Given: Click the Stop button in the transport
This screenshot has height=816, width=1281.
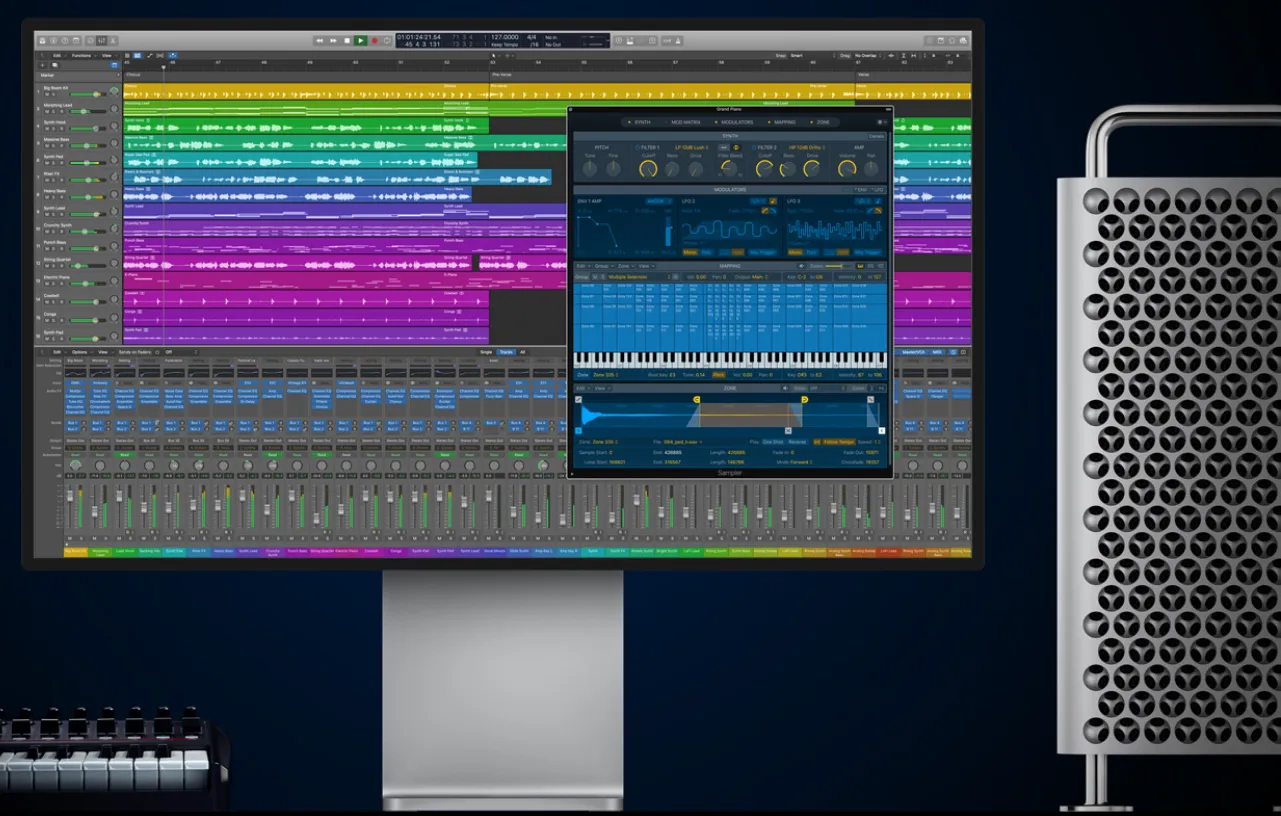Looking at the screenshot, I should (x=347, y=40).
